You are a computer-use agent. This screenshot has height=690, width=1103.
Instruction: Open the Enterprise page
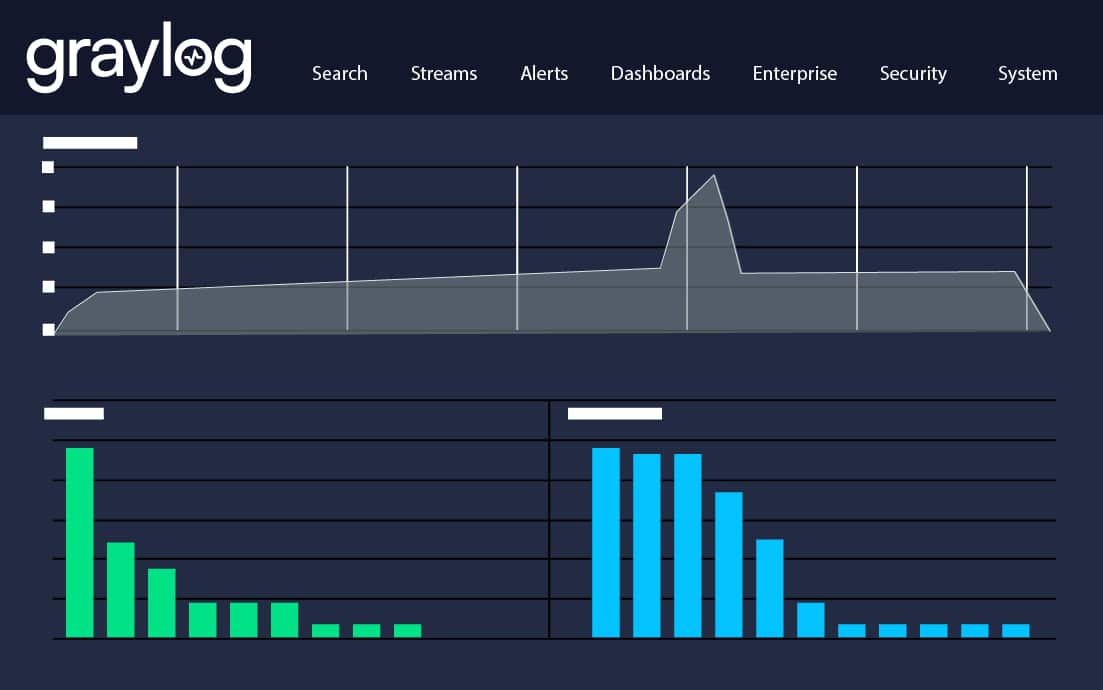(794, 73)
